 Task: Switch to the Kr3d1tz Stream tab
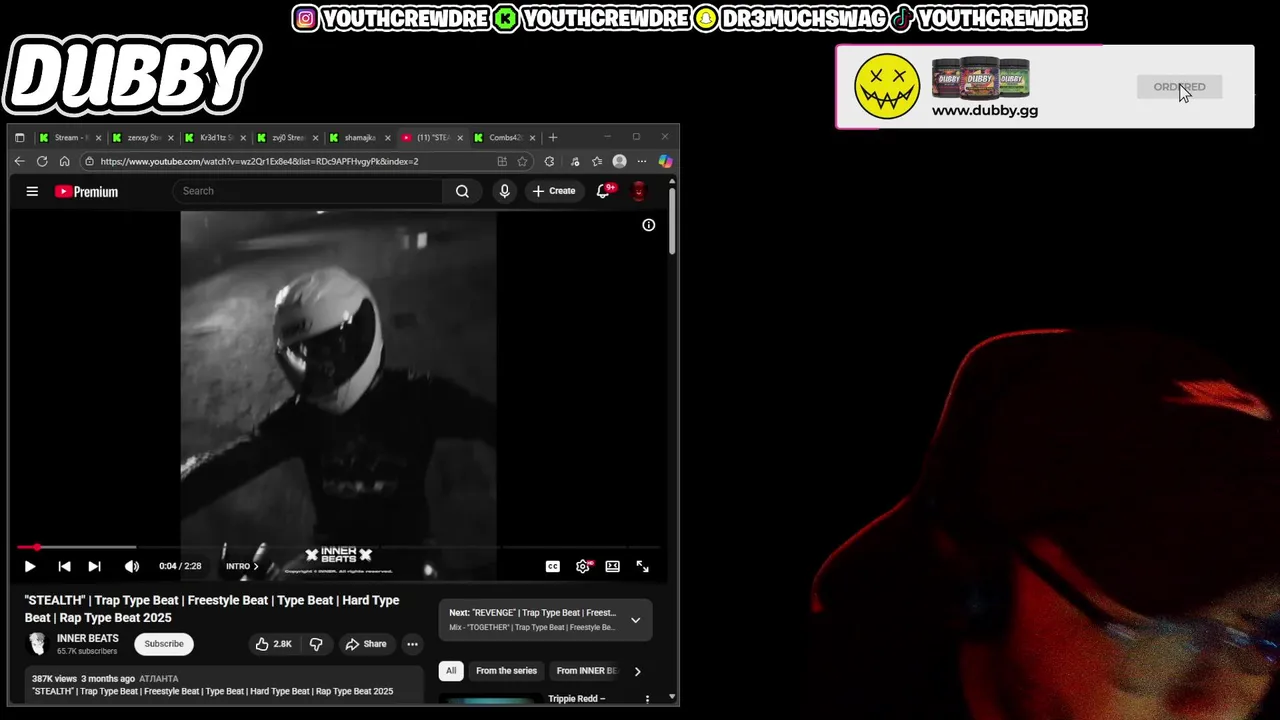point(213,138)
